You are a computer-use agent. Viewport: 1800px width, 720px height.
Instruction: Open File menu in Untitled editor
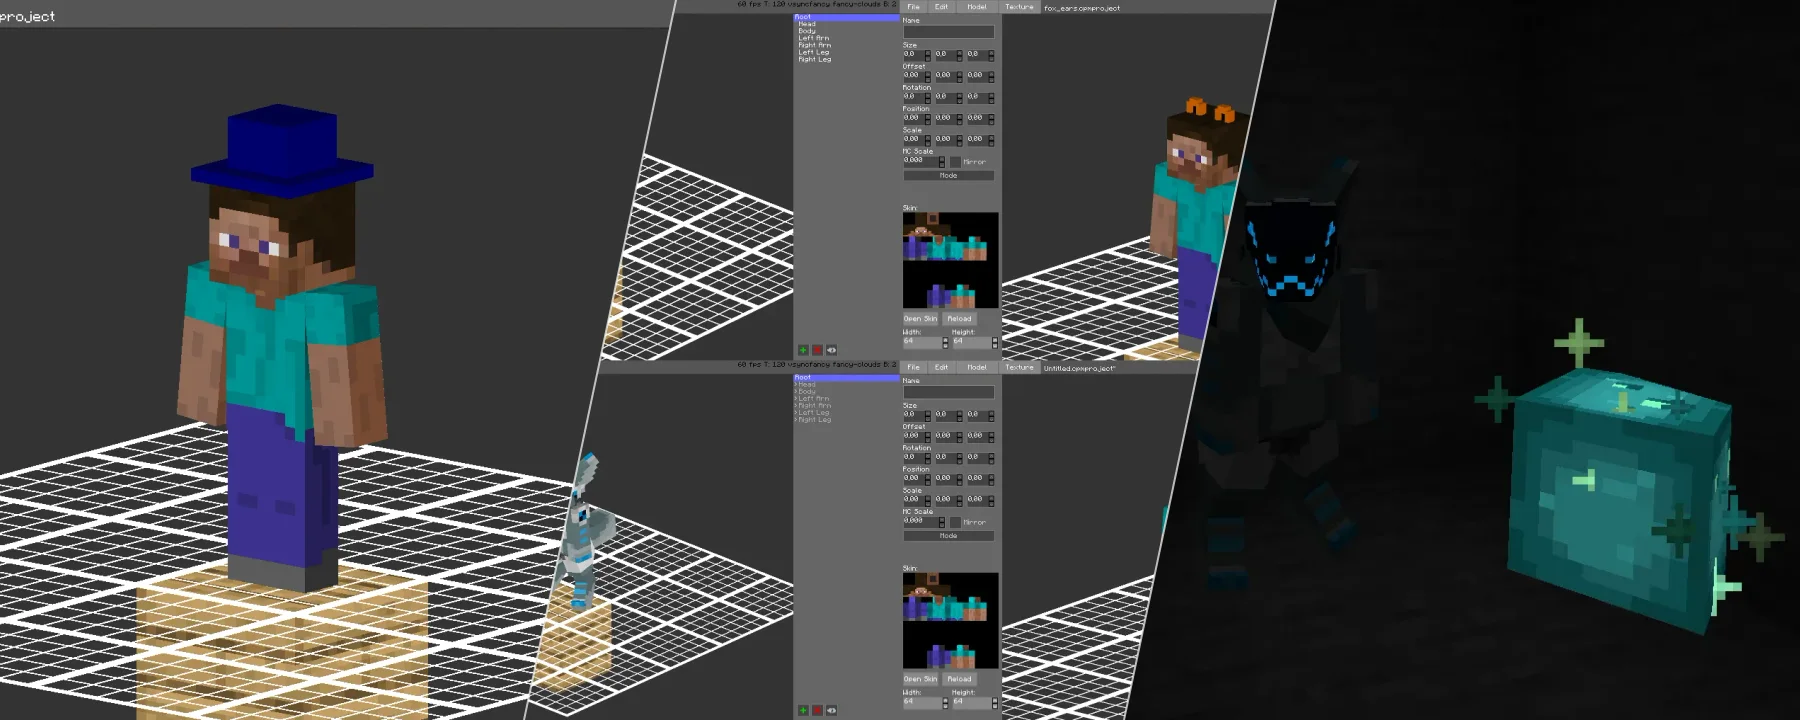coord(913,367)
